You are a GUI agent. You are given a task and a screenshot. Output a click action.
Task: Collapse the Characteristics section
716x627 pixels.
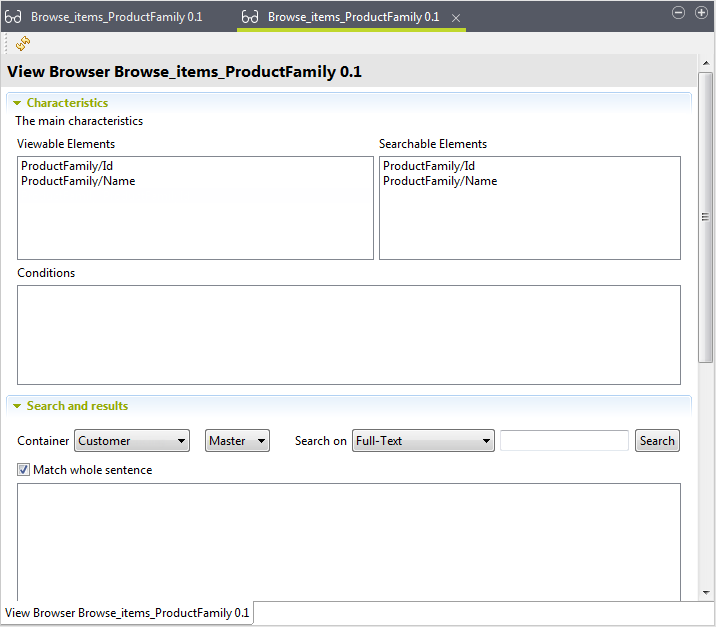17,103
